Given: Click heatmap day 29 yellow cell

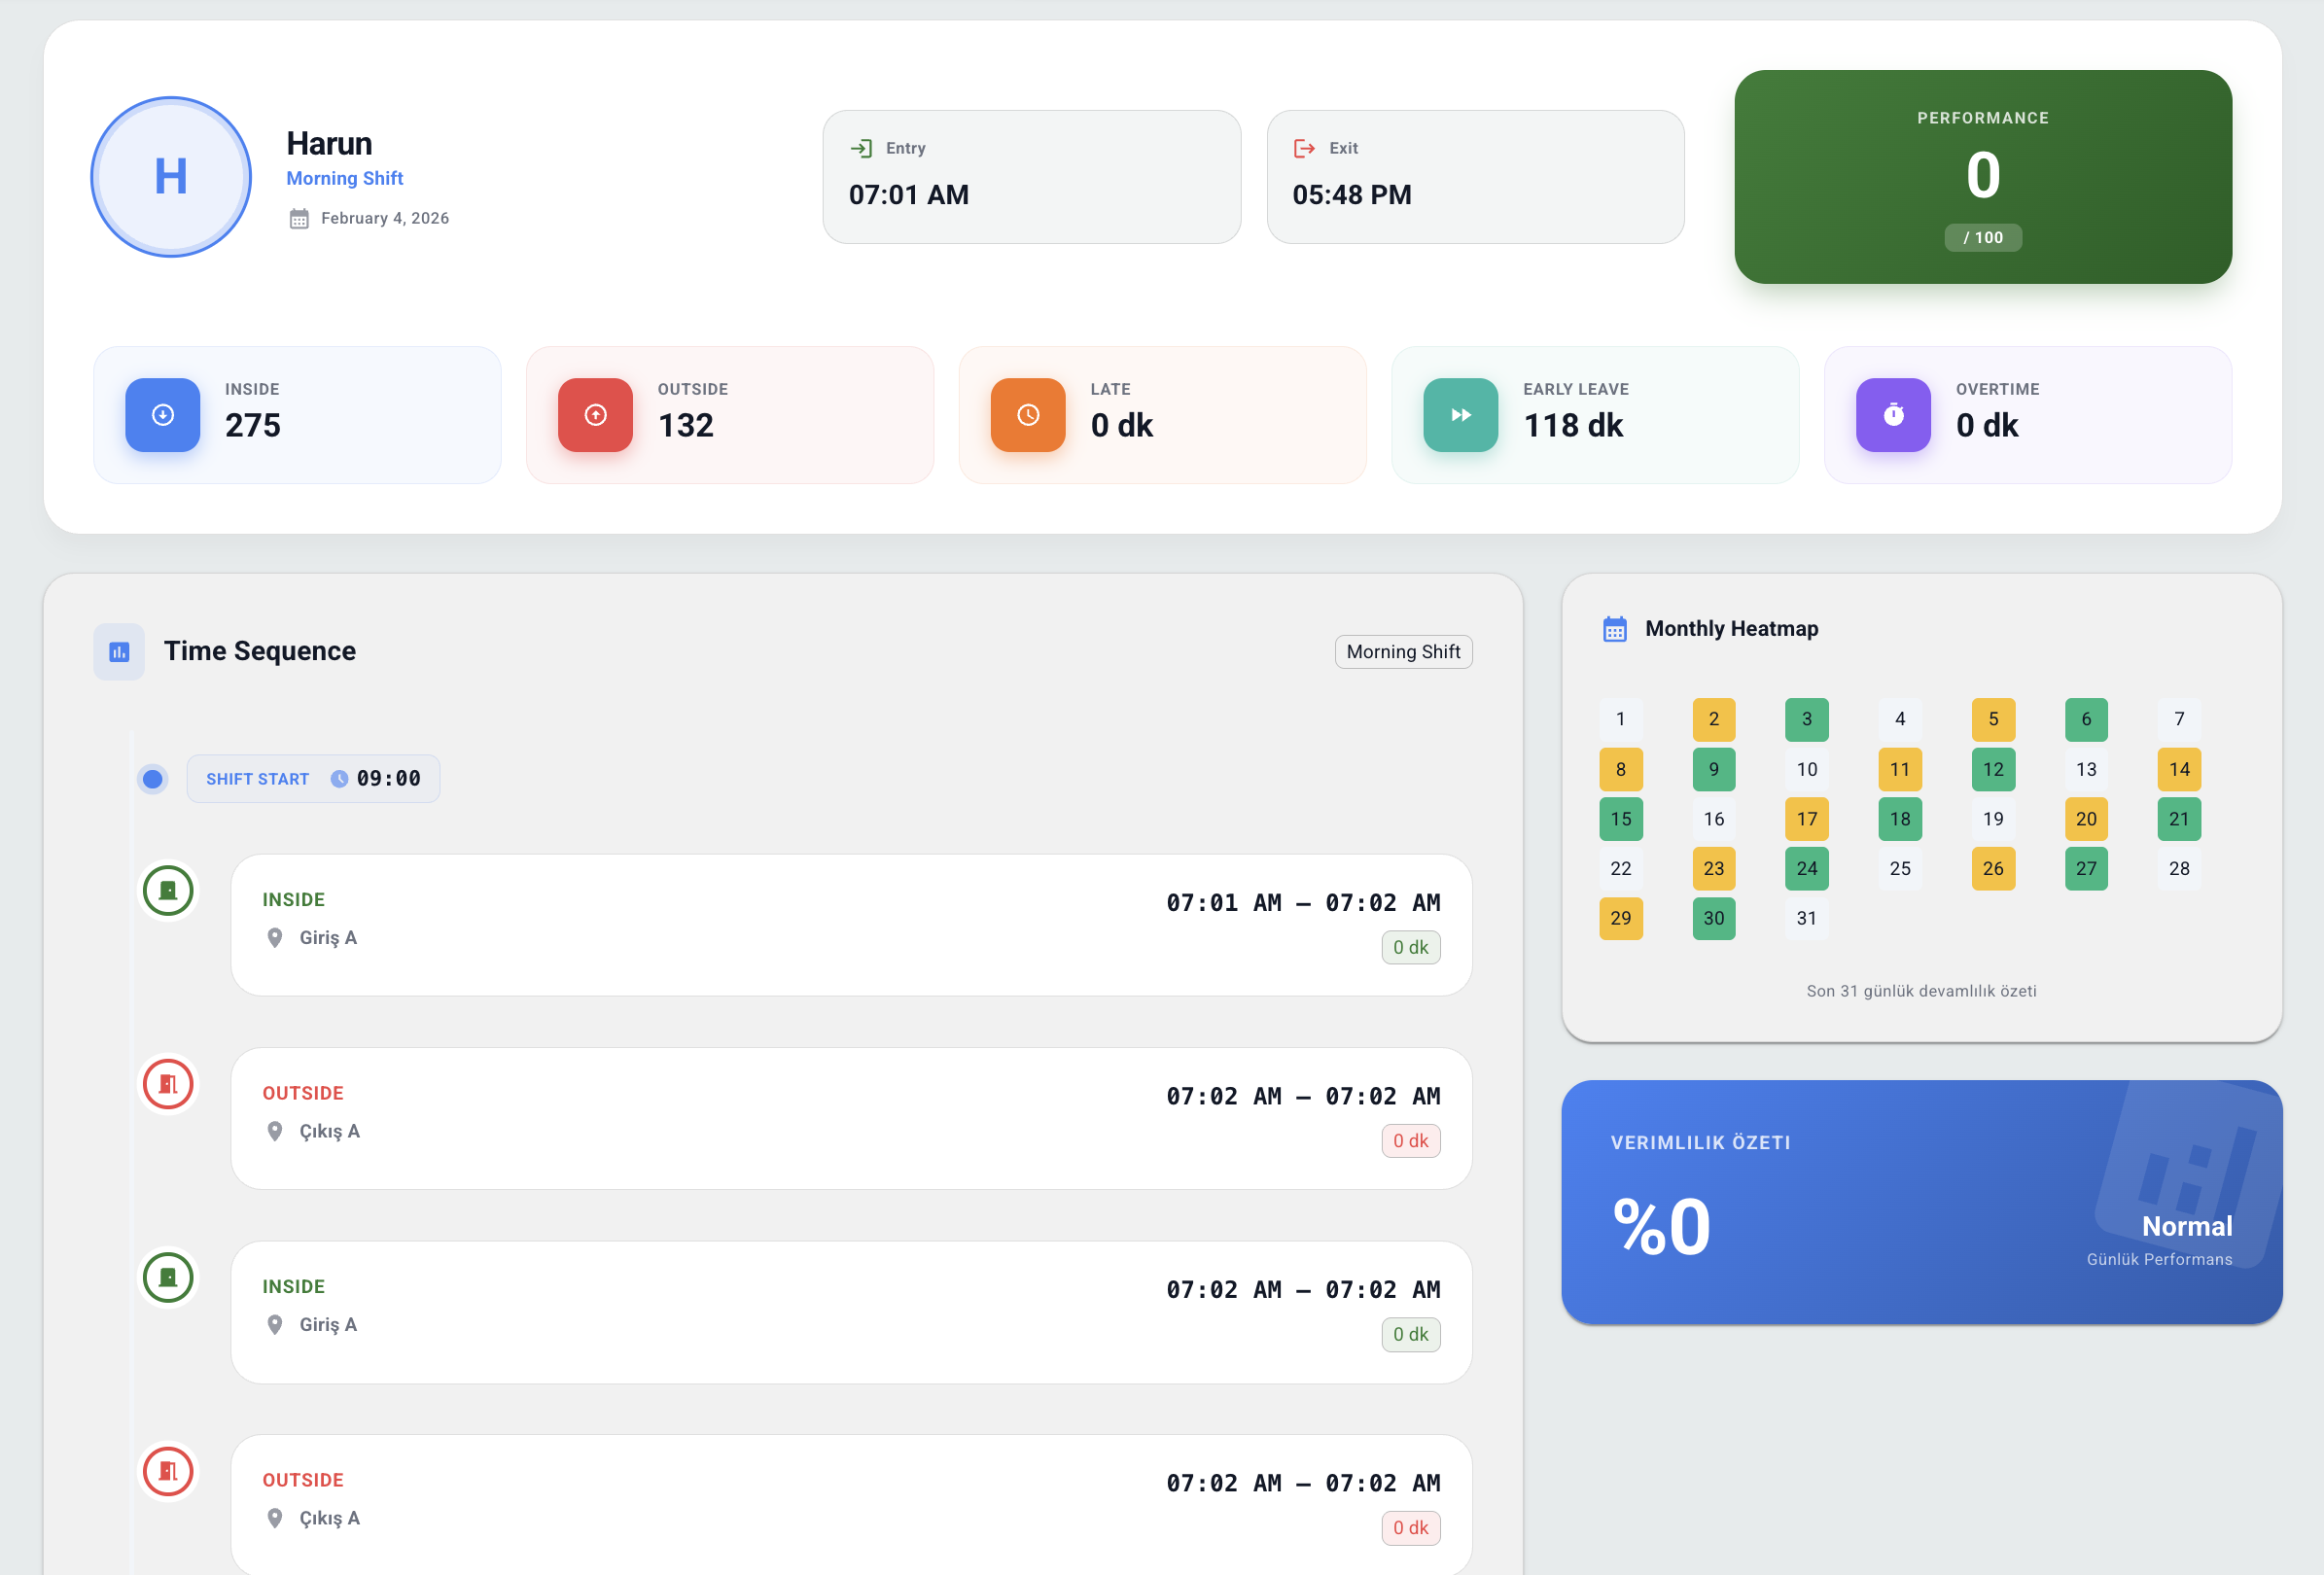Looking at the screenshot, I should click(x=1620, y=918).
